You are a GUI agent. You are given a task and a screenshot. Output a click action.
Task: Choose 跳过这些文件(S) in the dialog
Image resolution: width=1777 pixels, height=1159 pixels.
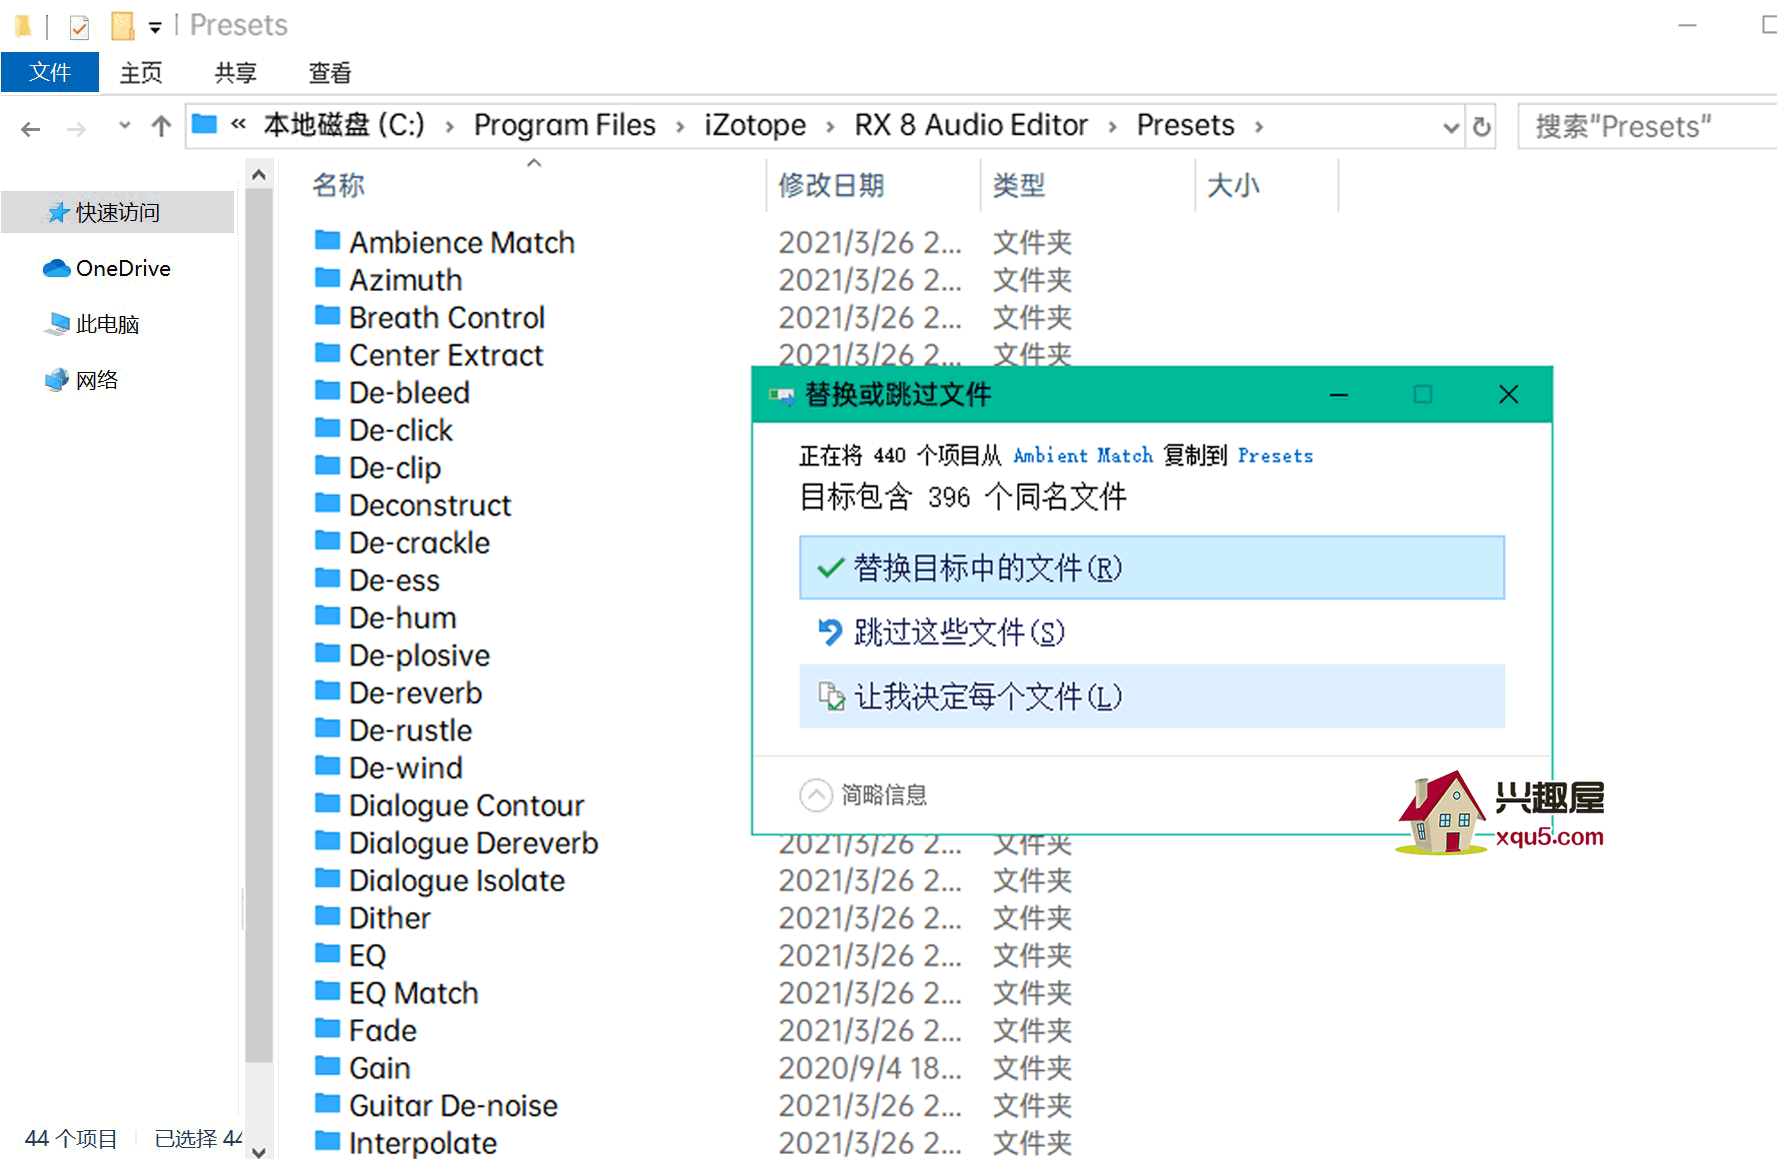point(1152,632)
